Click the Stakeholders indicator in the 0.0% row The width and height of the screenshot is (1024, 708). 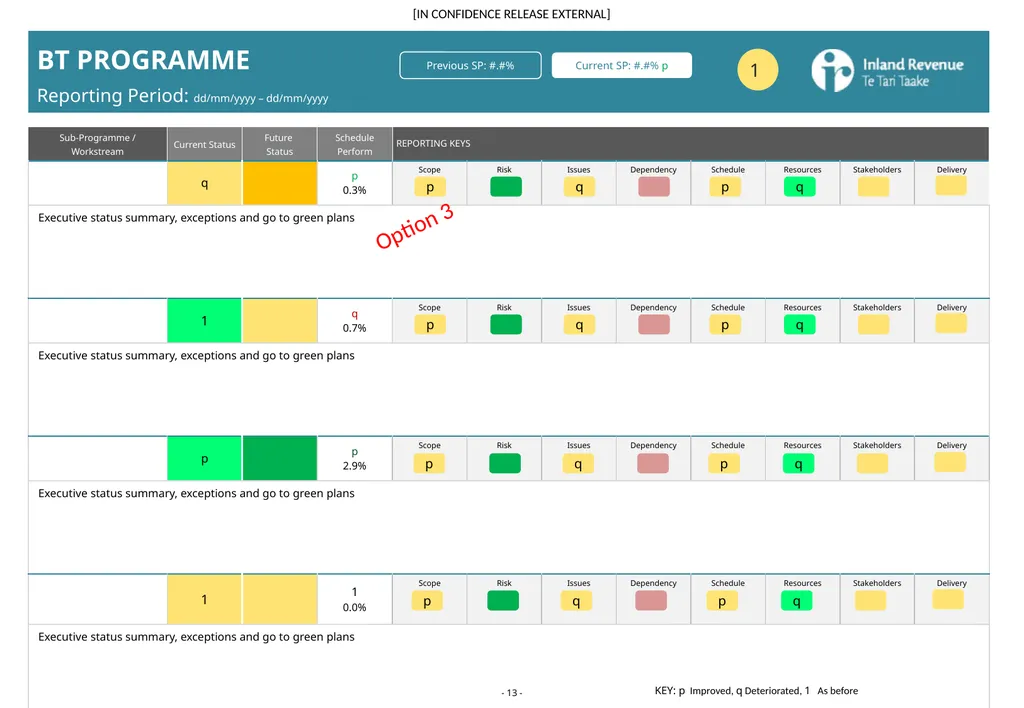point(870,600)
